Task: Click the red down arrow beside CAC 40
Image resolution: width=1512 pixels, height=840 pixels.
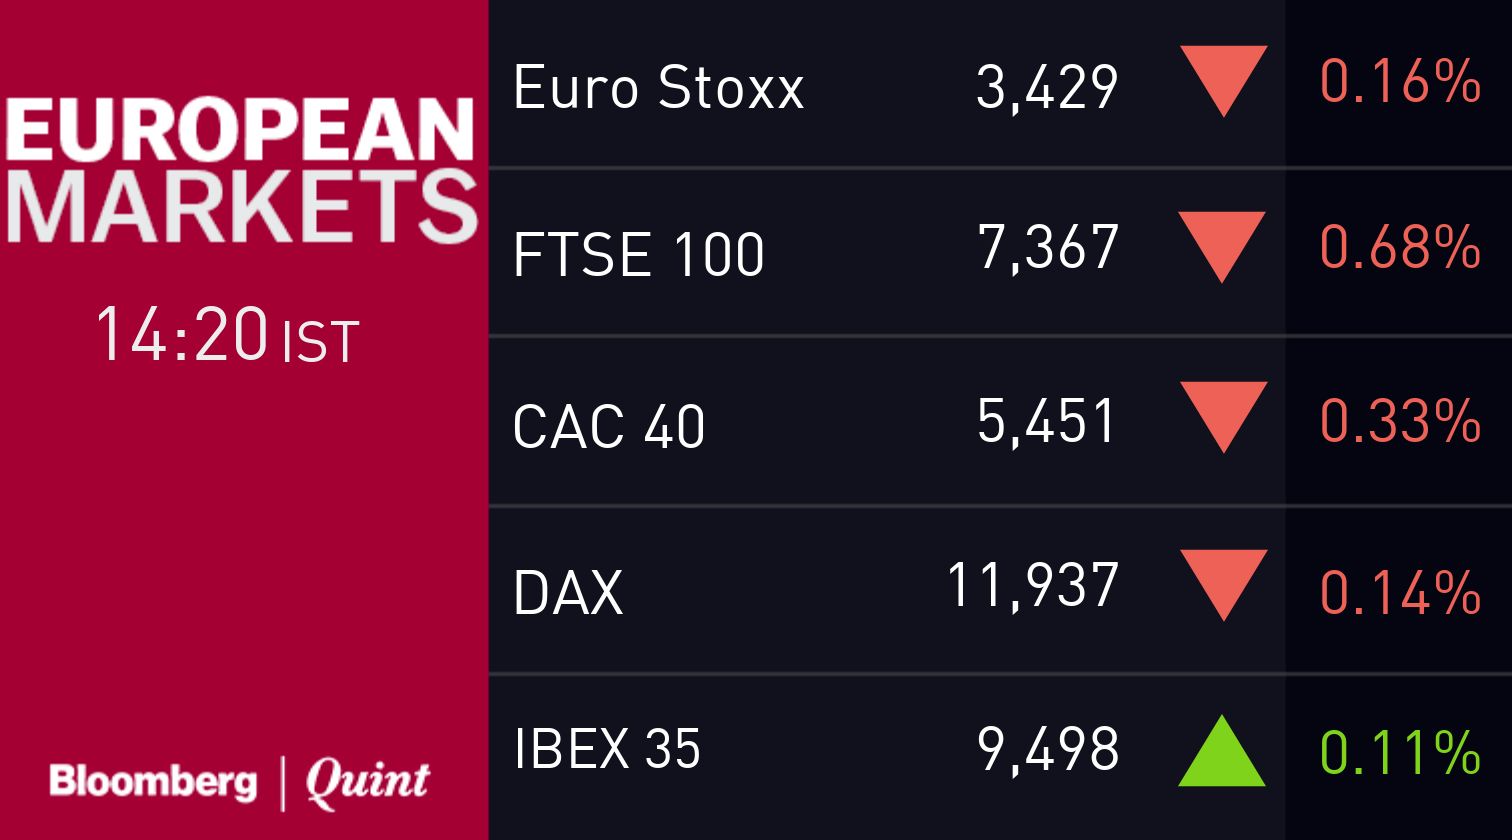Action: click(1222, 417)
